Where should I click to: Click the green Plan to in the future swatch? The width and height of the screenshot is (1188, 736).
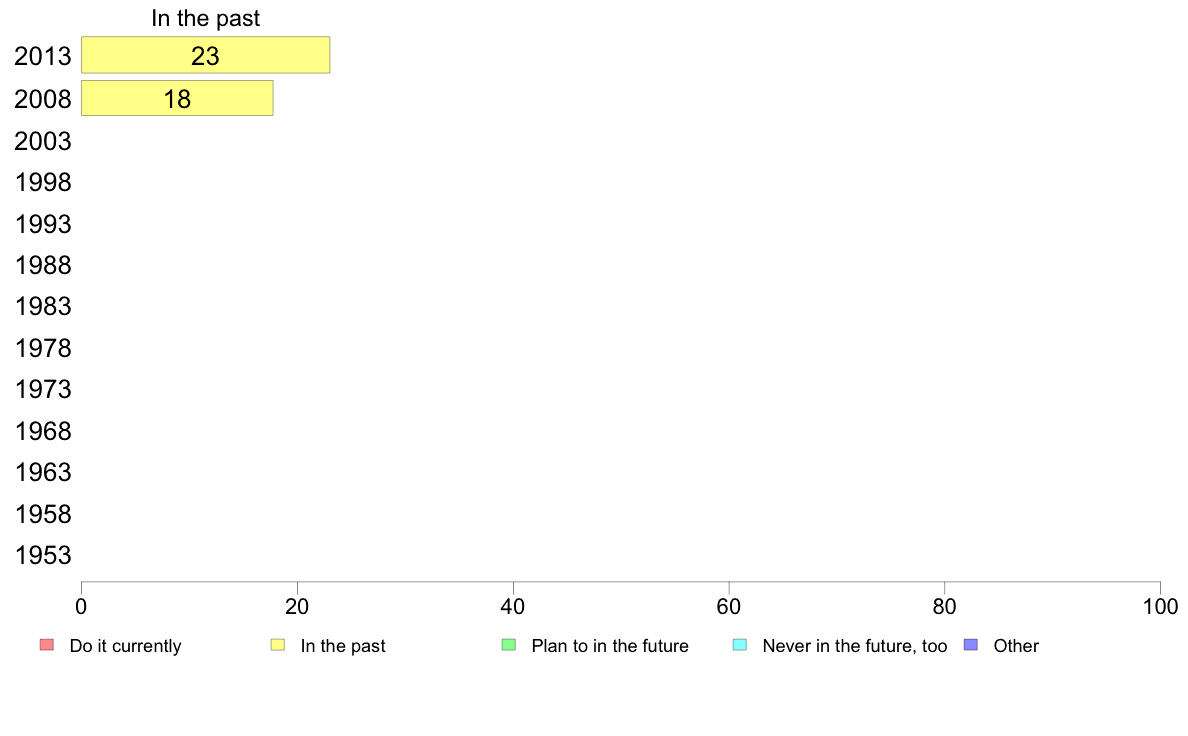point(509,645)
